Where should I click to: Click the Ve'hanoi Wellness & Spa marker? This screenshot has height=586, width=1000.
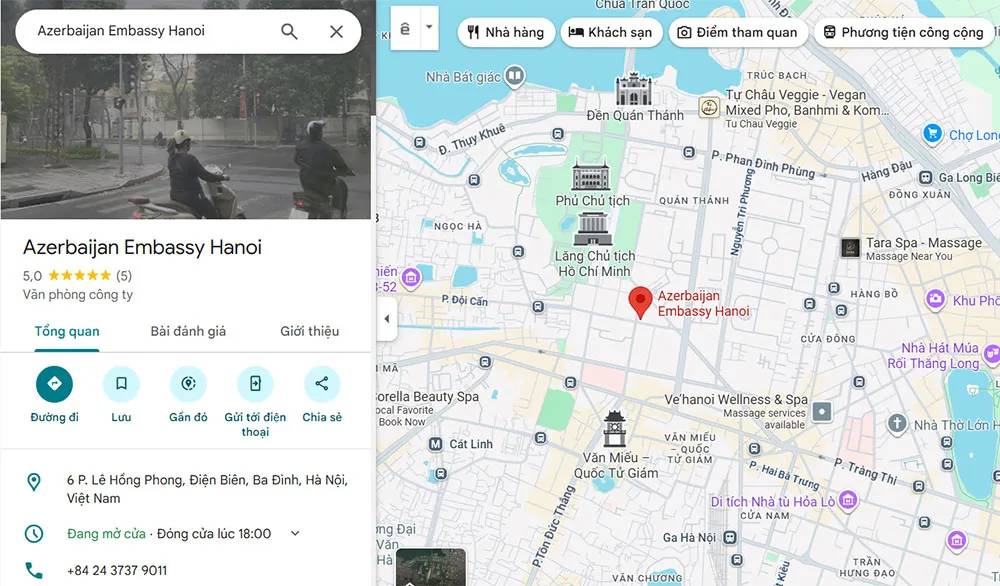(822, 411)
